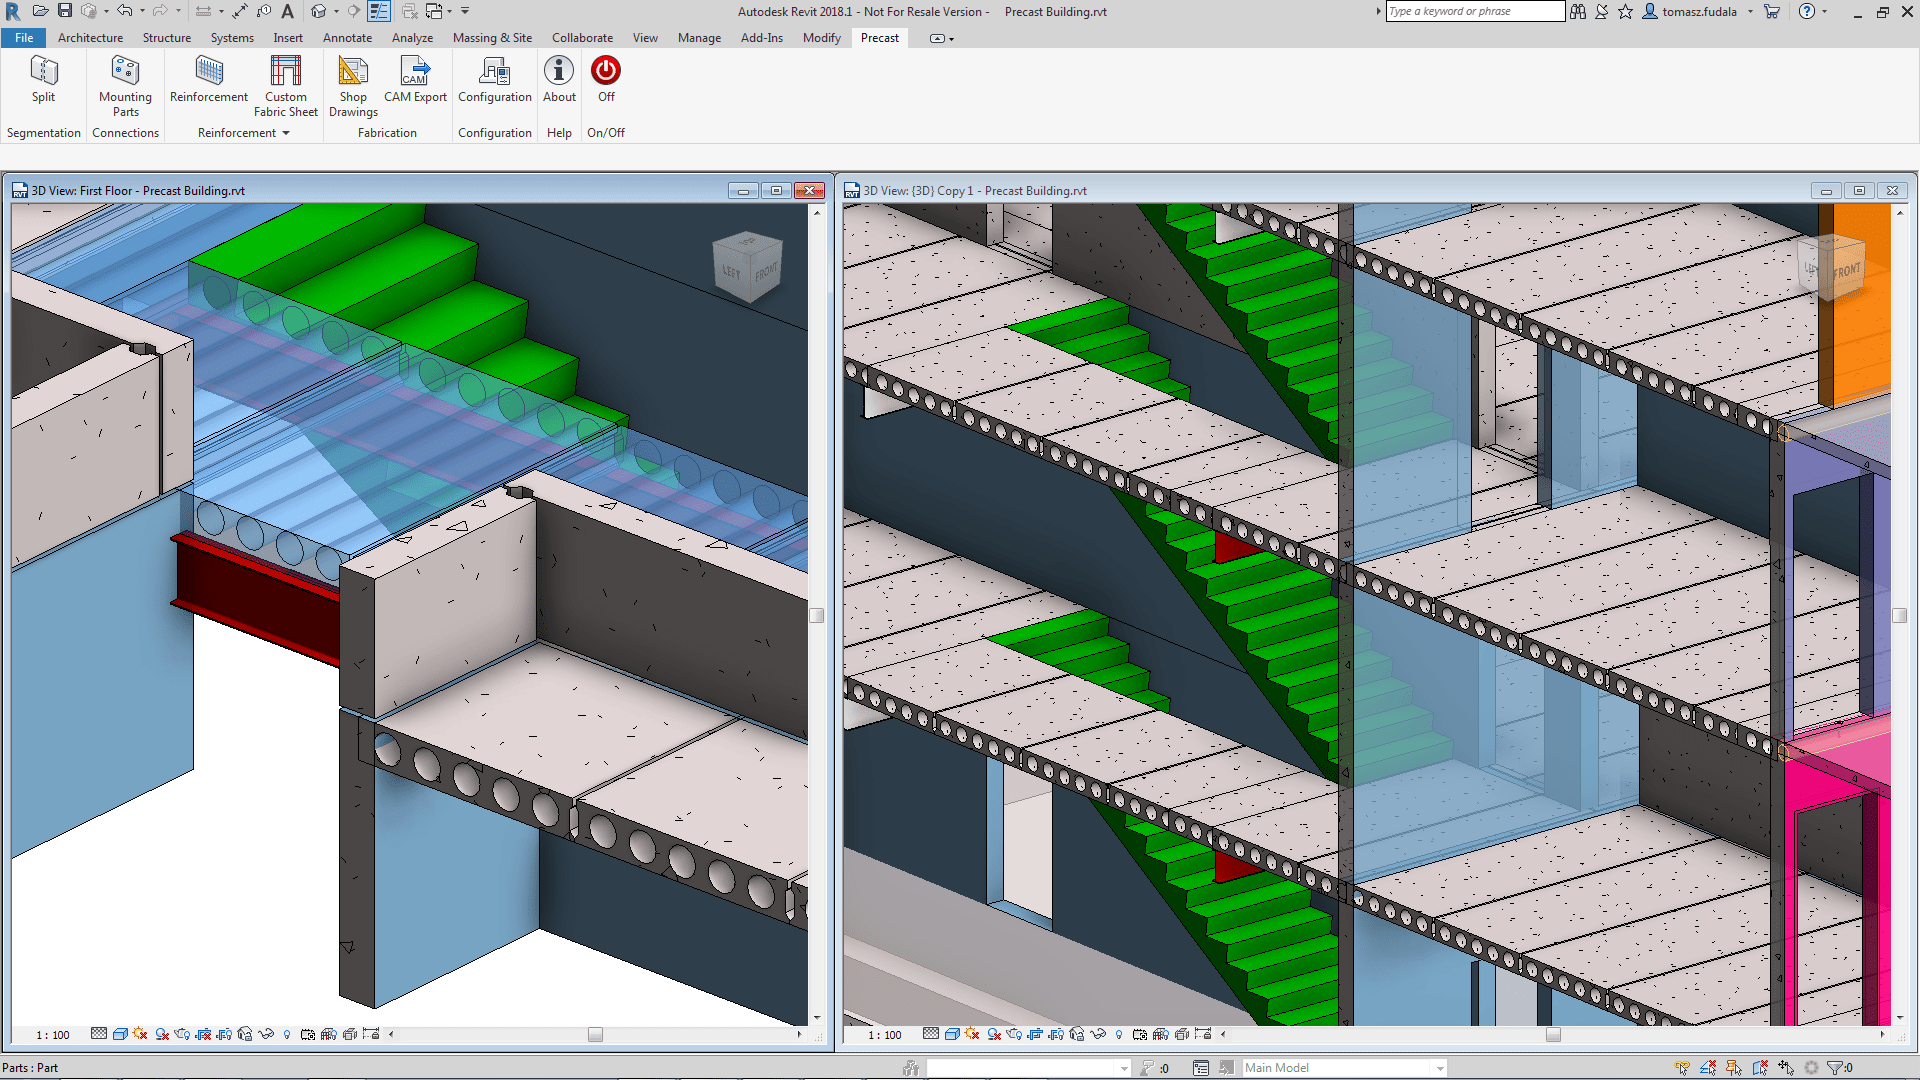Image resolution: width=1920 pixels, height=1080 pixels.
Task: Switch to the Architecture ribbon tab
Action: point(90,37)
